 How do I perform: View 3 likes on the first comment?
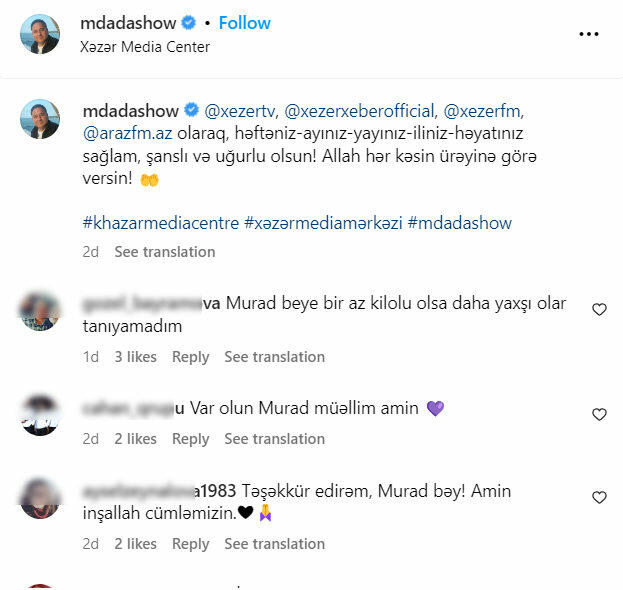click(x=135, y=357)
